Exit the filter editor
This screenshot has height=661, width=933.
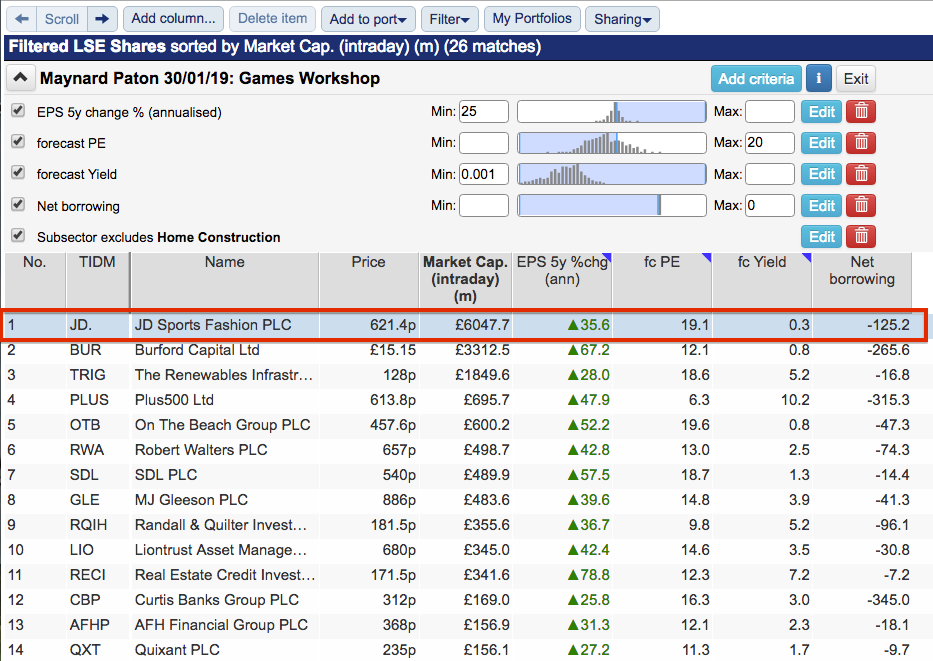coord(856,79)
